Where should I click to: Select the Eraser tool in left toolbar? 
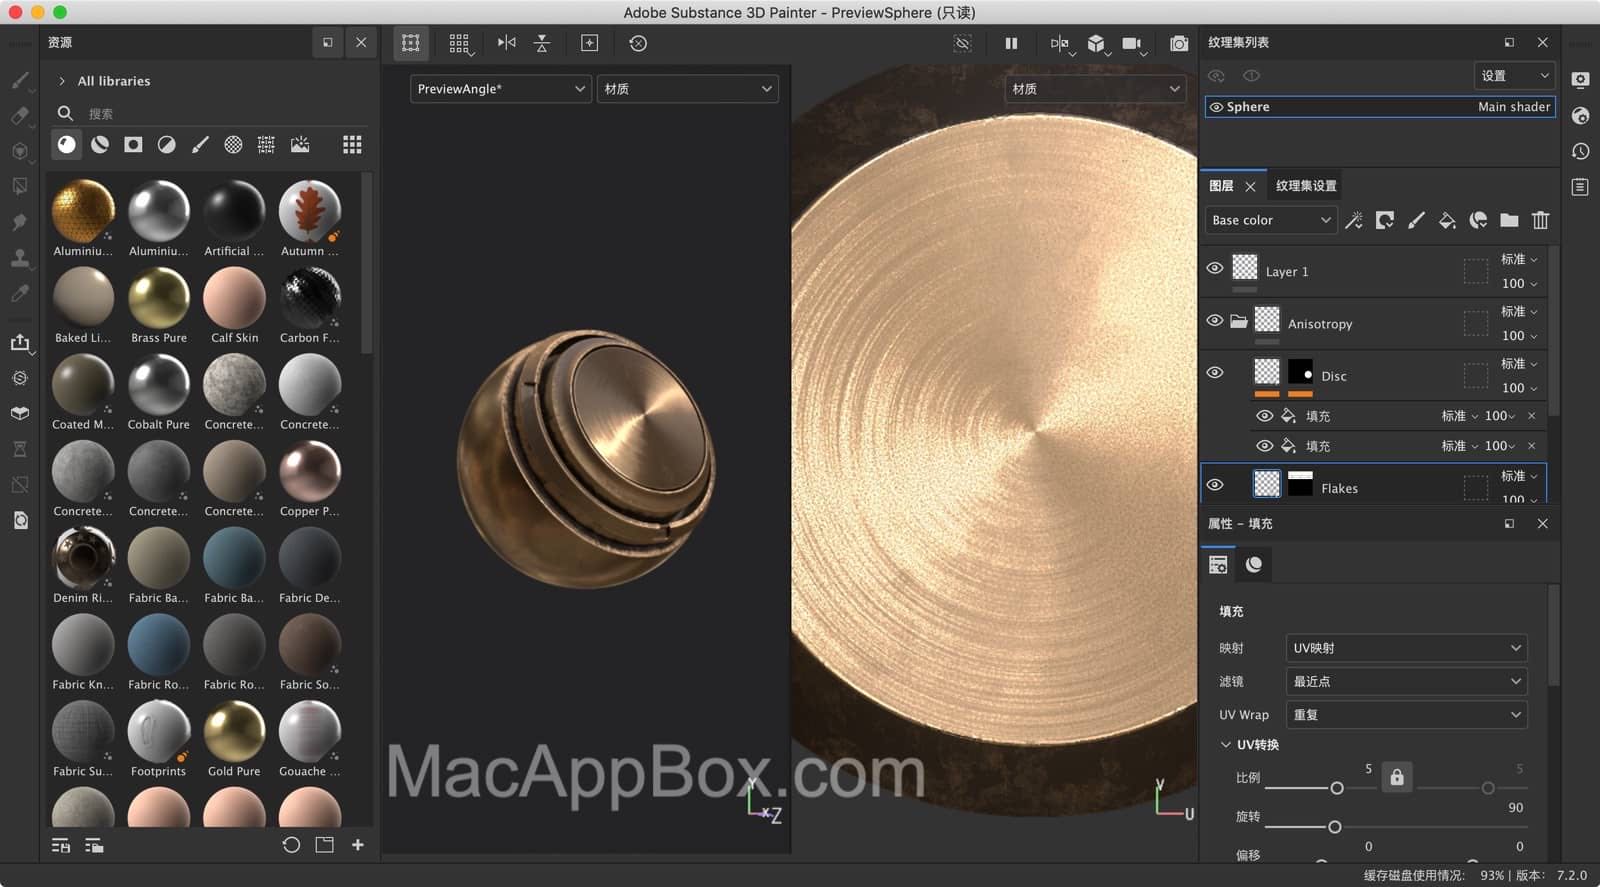(19, 116)
